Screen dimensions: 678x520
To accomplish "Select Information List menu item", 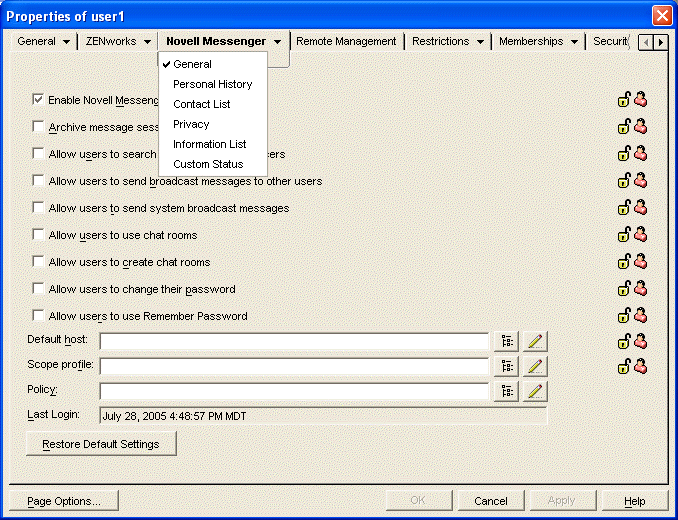I will pos(213,144).
